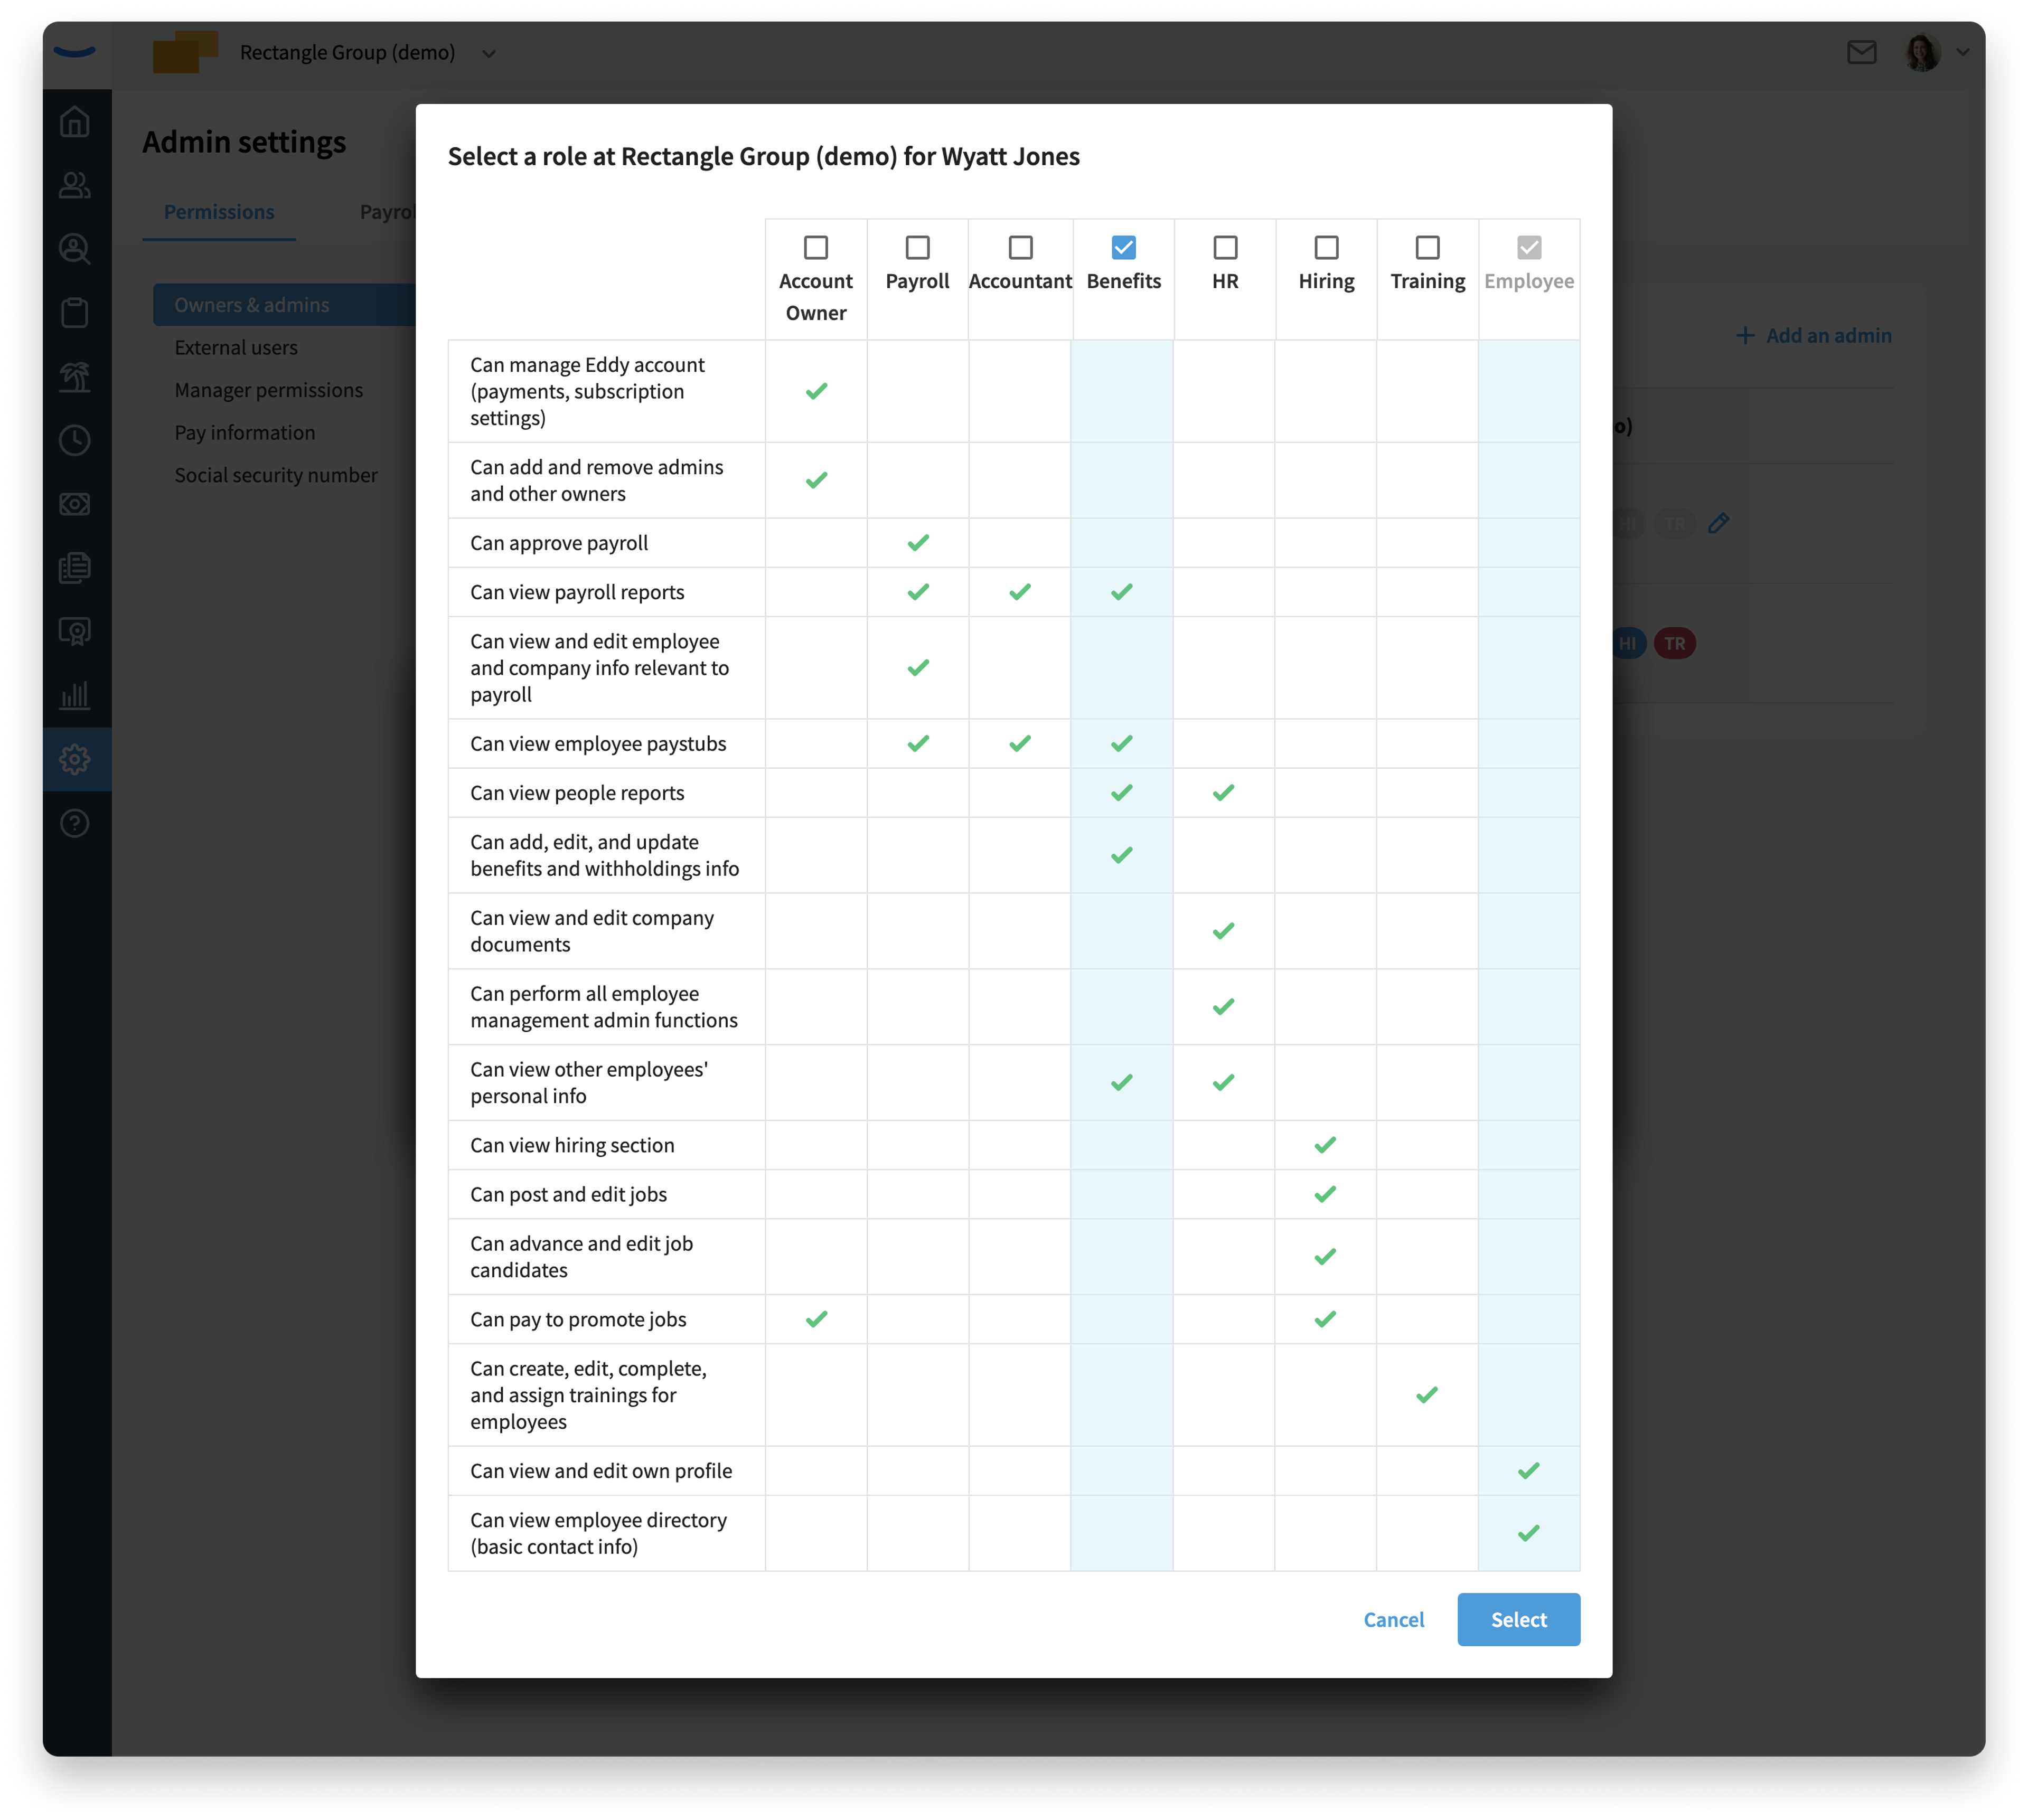This screenshot has height=1820, width=2028.
Task: Click the disabled Employee role checkbox
Action: 1529,247
